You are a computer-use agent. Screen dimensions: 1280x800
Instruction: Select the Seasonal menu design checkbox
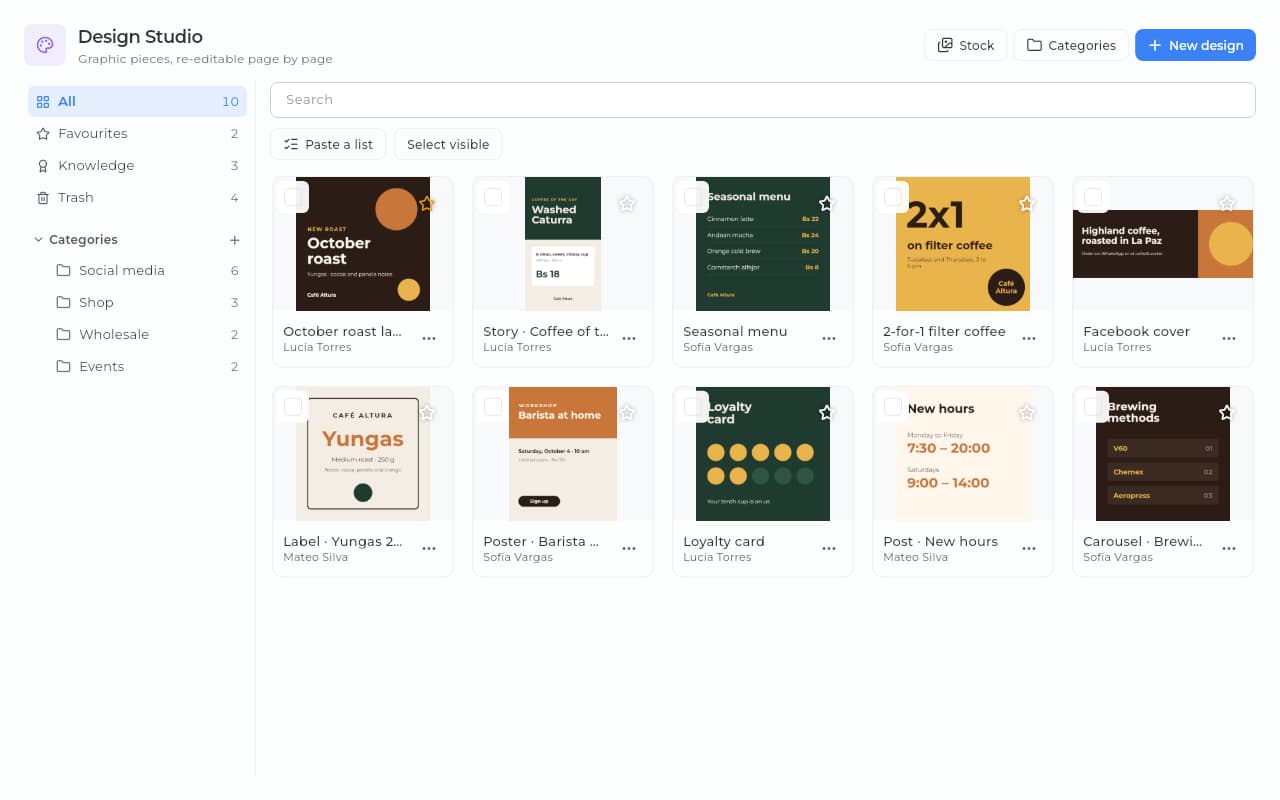pos(693,197)
